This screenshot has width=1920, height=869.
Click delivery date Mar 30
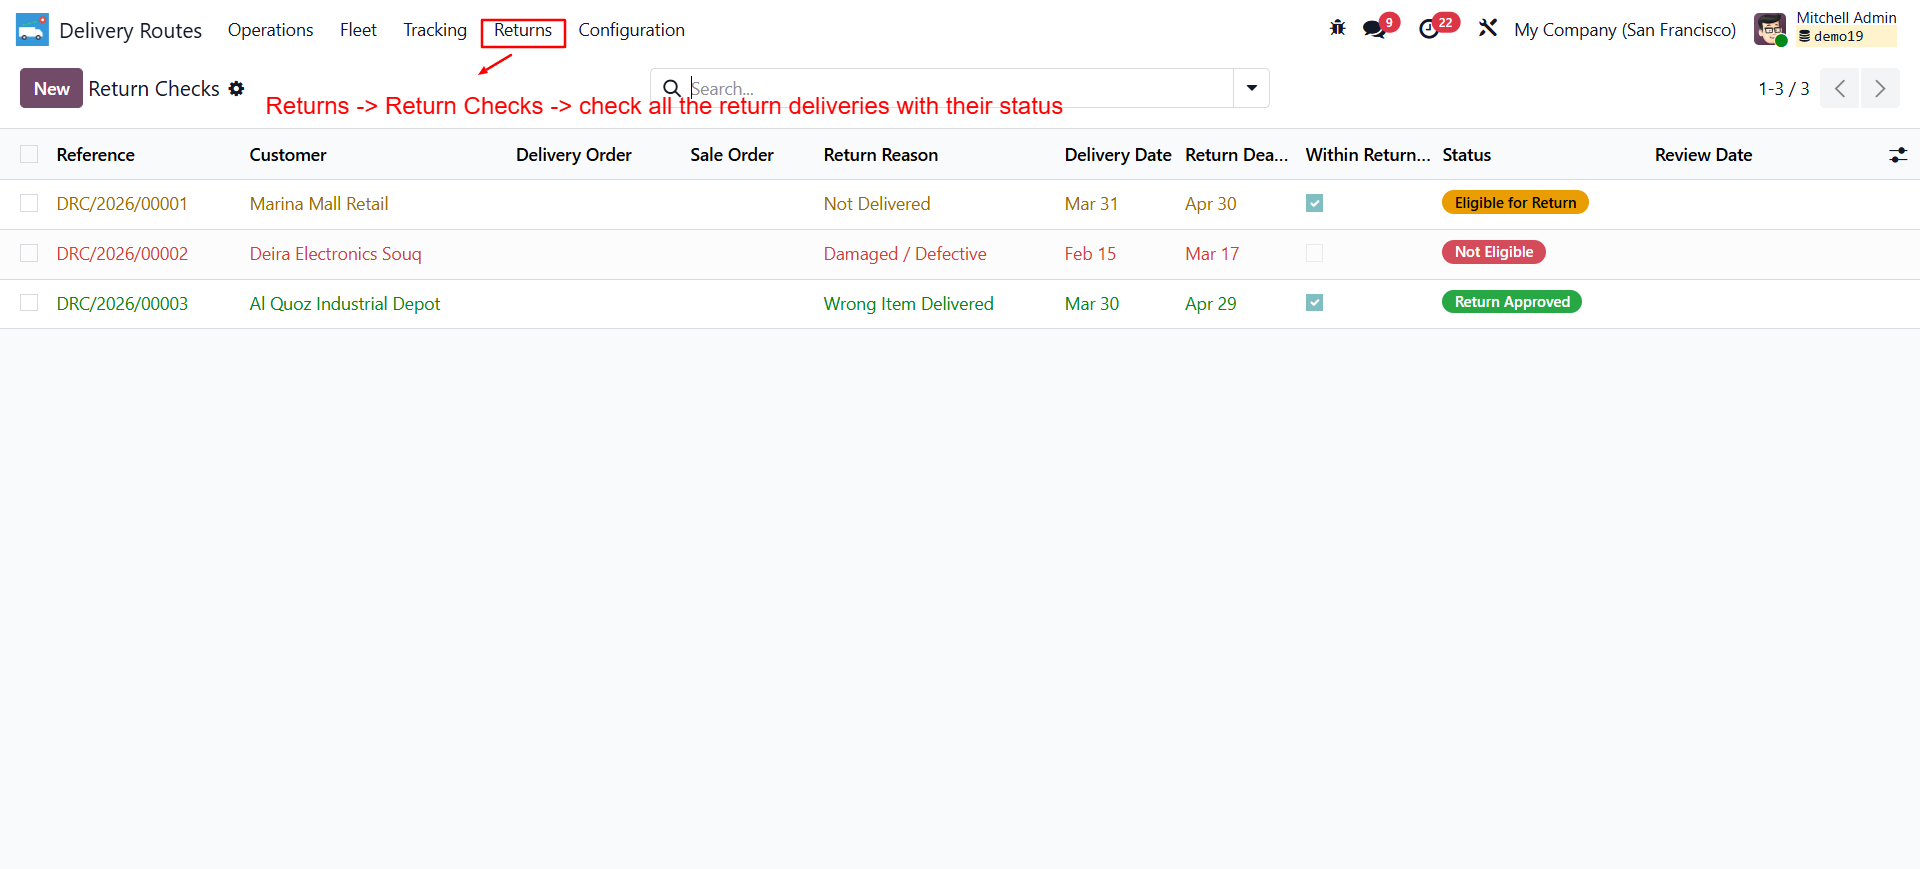coord(1092,304)
